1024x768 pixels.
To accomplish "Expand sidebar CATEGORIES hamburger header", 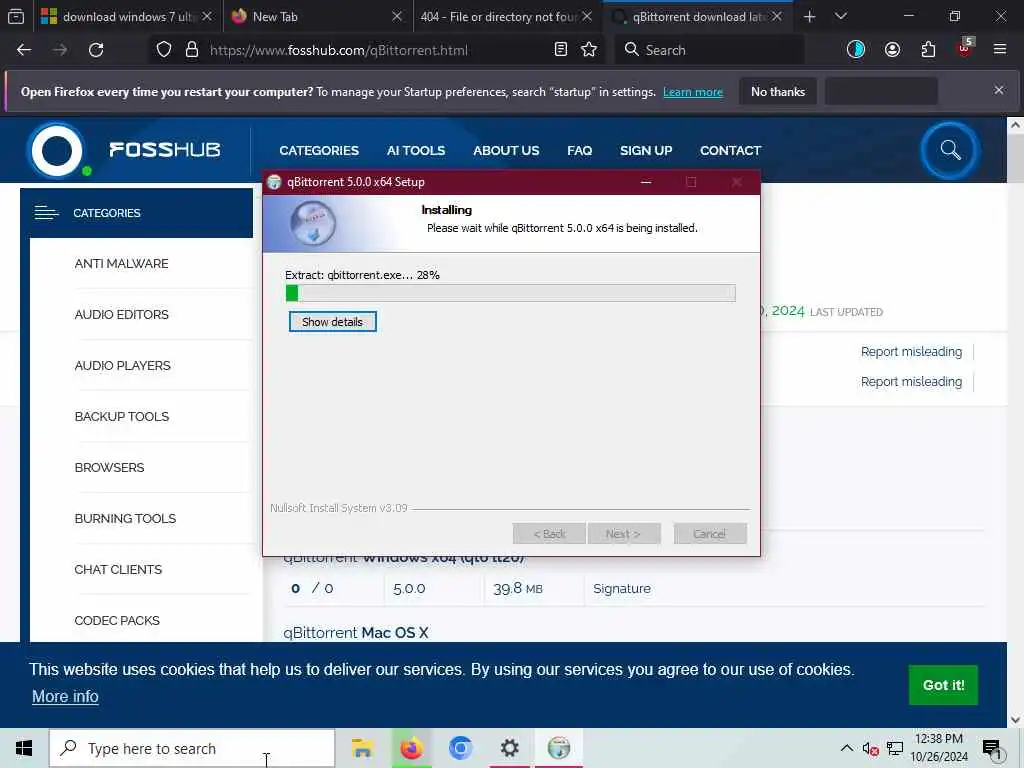I will pos(136,213).
